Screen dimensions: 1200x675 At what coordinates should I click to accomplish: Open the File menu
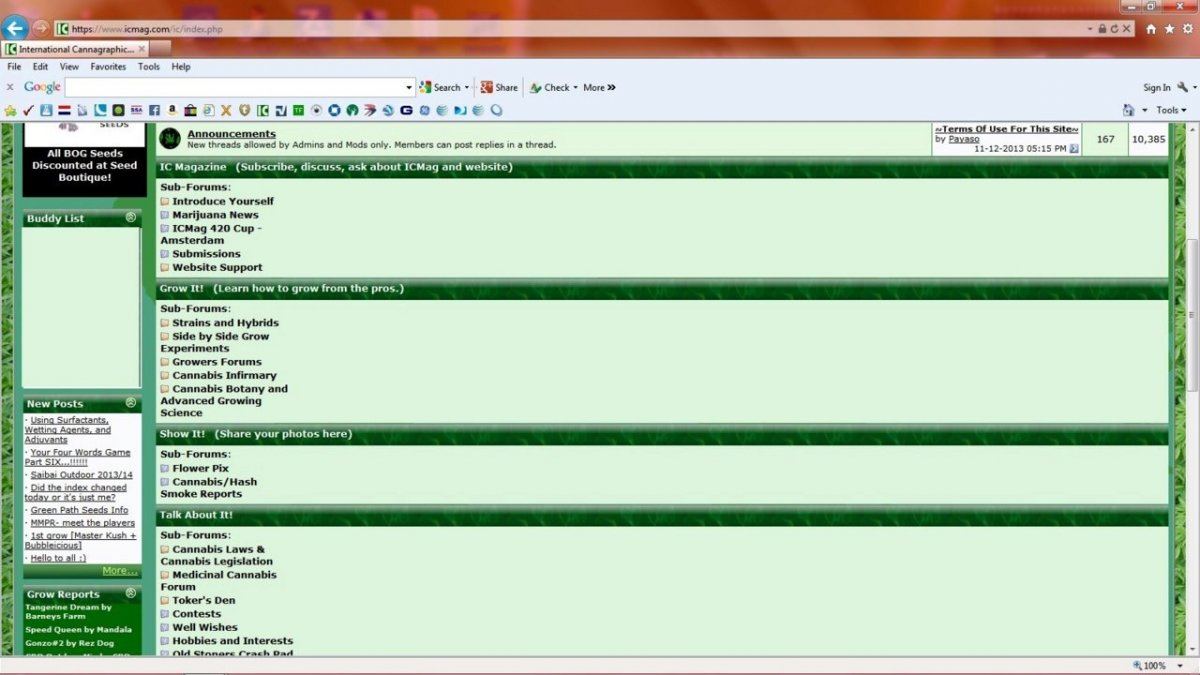coord(14,67)
